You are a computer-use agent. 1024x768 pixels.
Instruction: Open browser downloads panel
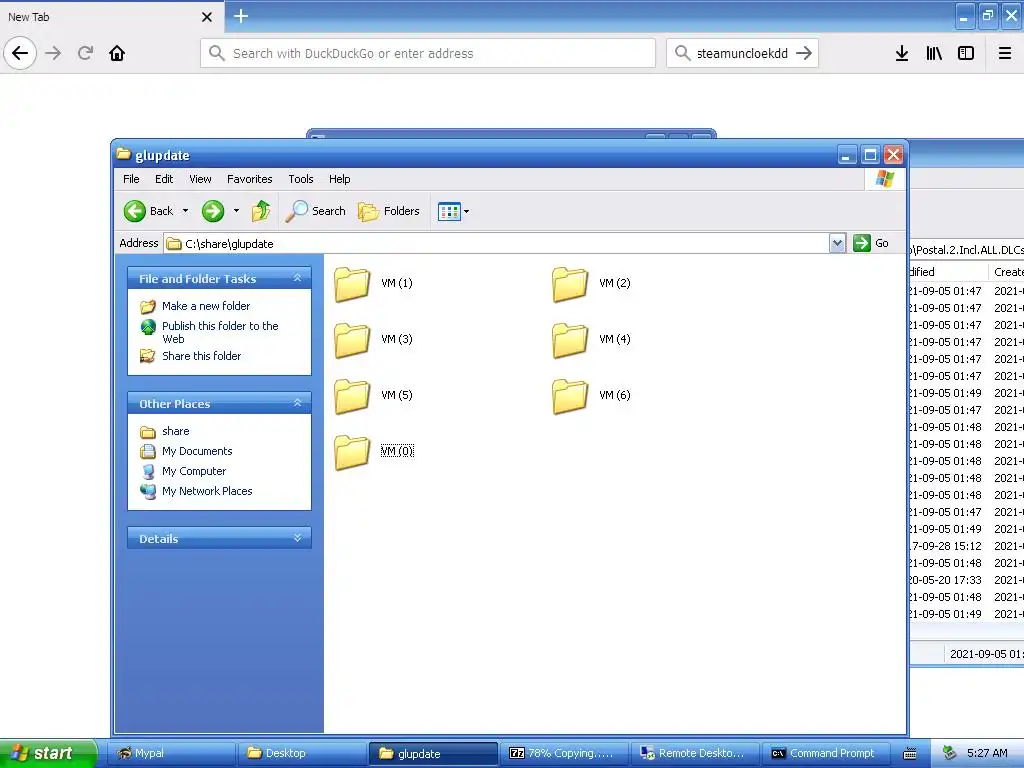(x=902, y=53)
